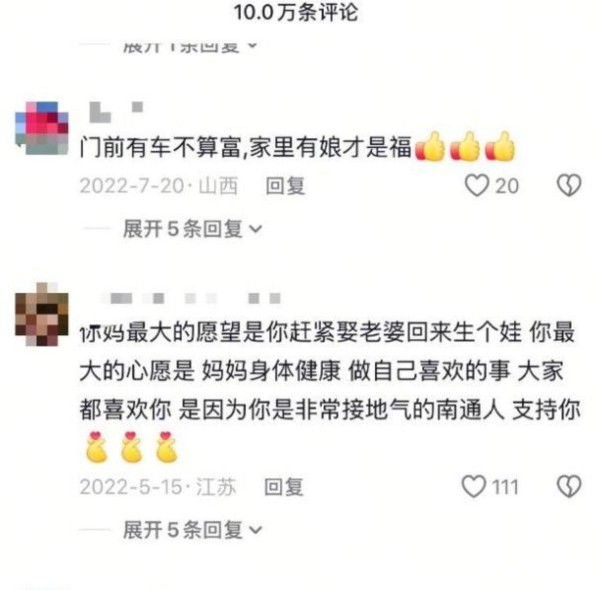
Task: Click the thumbs-up emojis in first comment
Action: [x=465, y=147]
